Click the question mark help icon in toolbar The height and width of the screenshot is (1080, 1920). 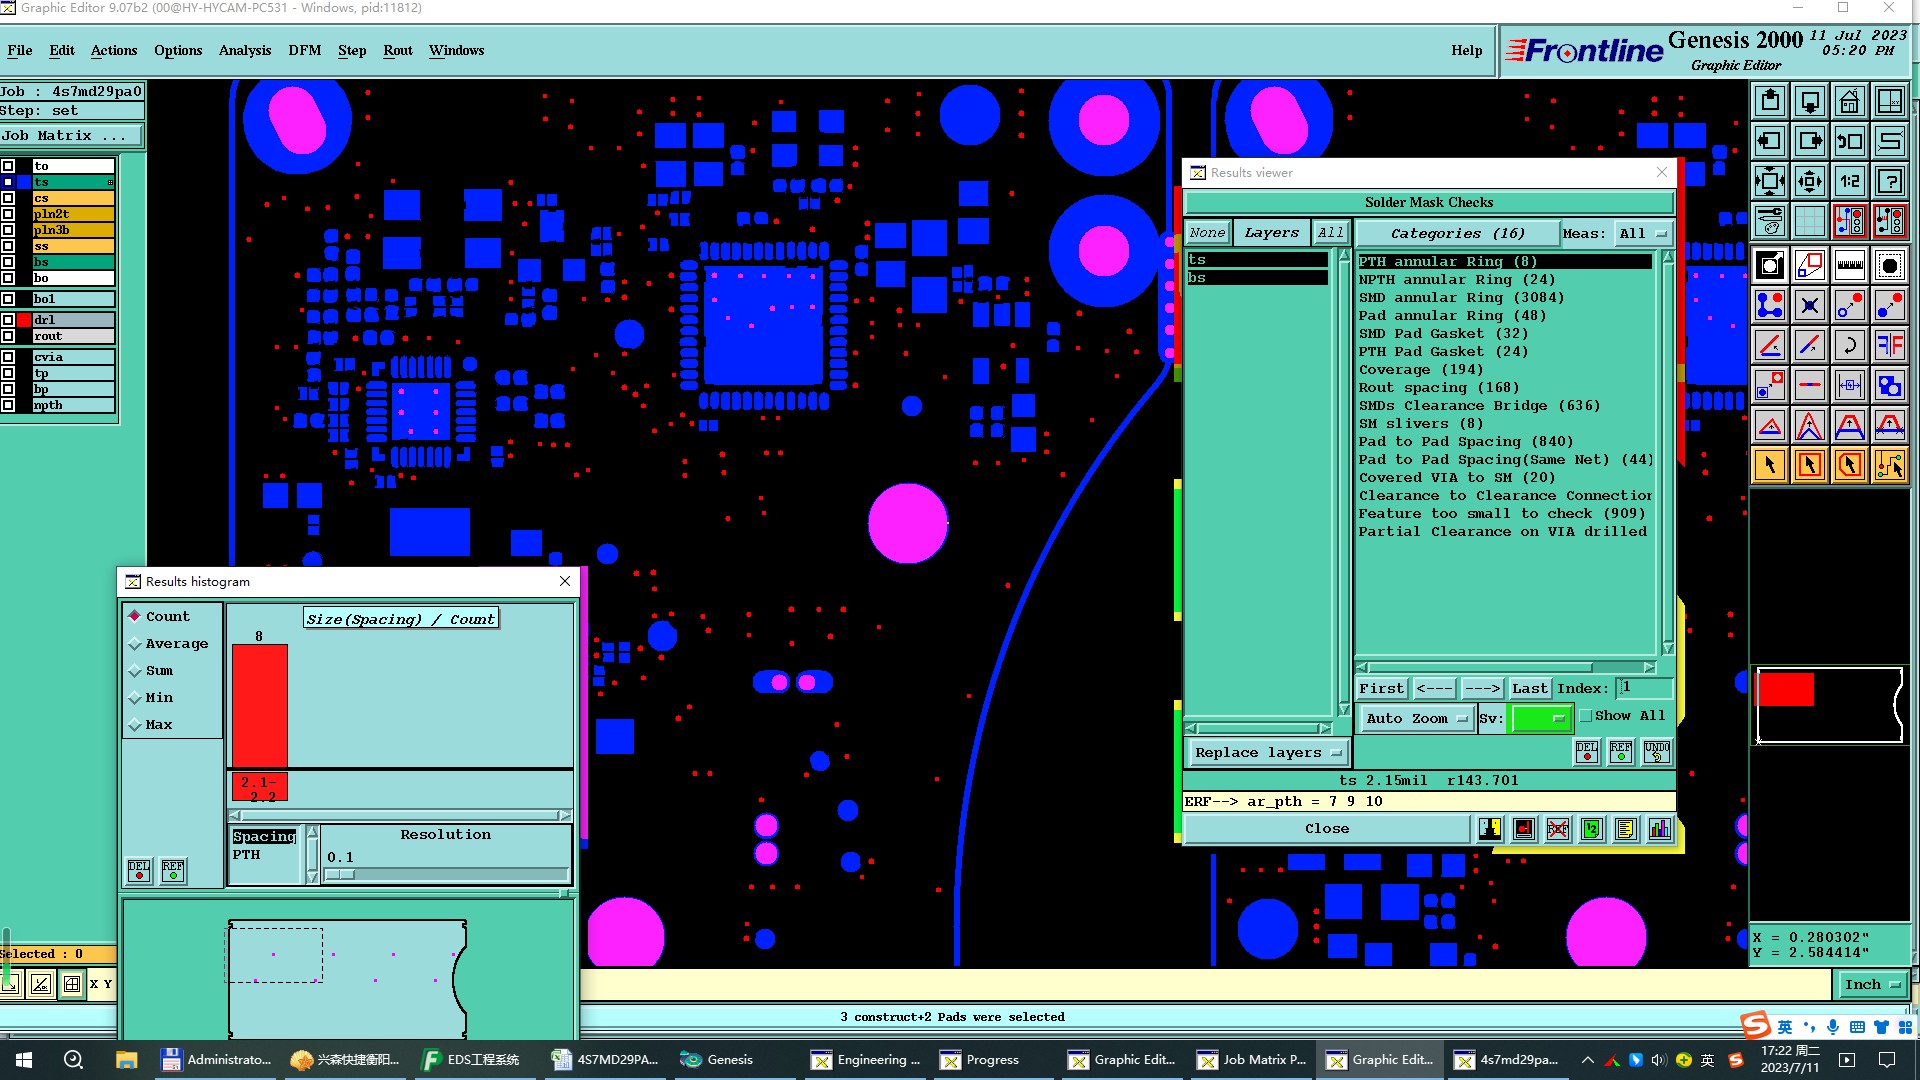pyautogui.click(x=1889, y=181)
